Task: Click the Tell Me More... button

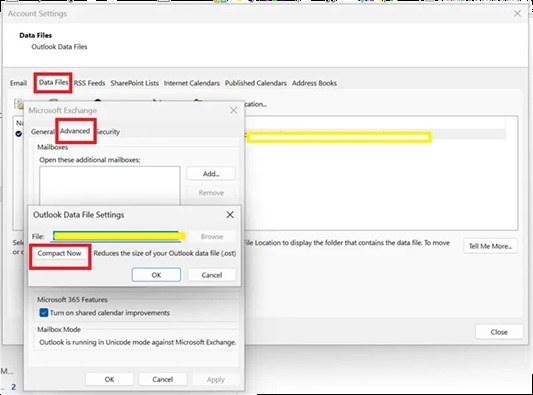Action: pos(491,246)
